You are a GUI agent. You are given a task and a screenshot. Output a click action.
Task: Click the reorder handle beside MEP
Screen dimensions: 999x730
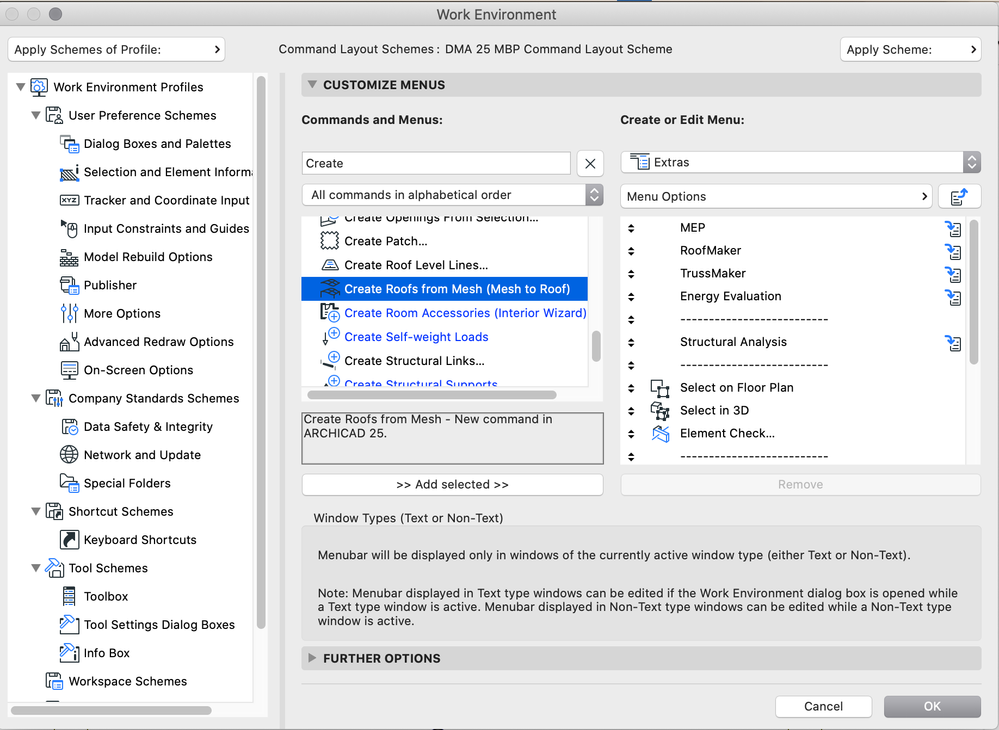[x=631, y=228]
